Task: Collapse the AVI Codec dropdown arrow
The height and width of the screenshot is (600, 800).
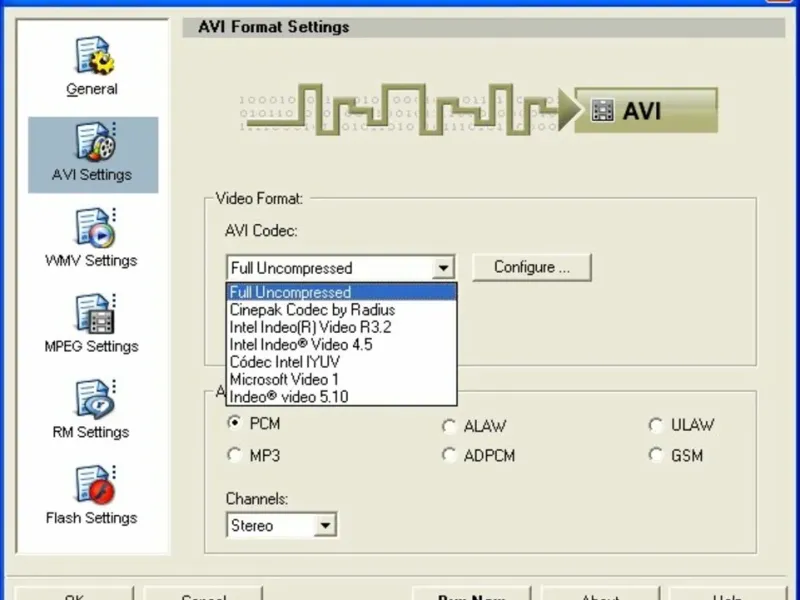Action: [x=443, y=267]
